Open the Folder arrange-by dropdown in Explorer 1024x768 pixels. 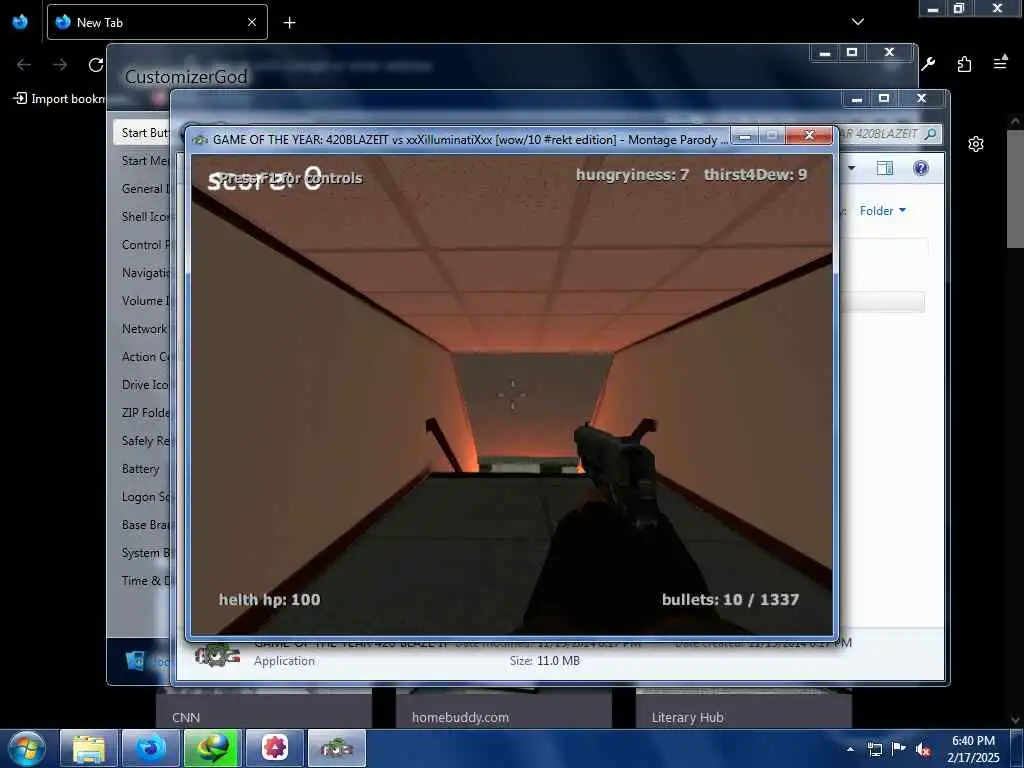[883, 211]
